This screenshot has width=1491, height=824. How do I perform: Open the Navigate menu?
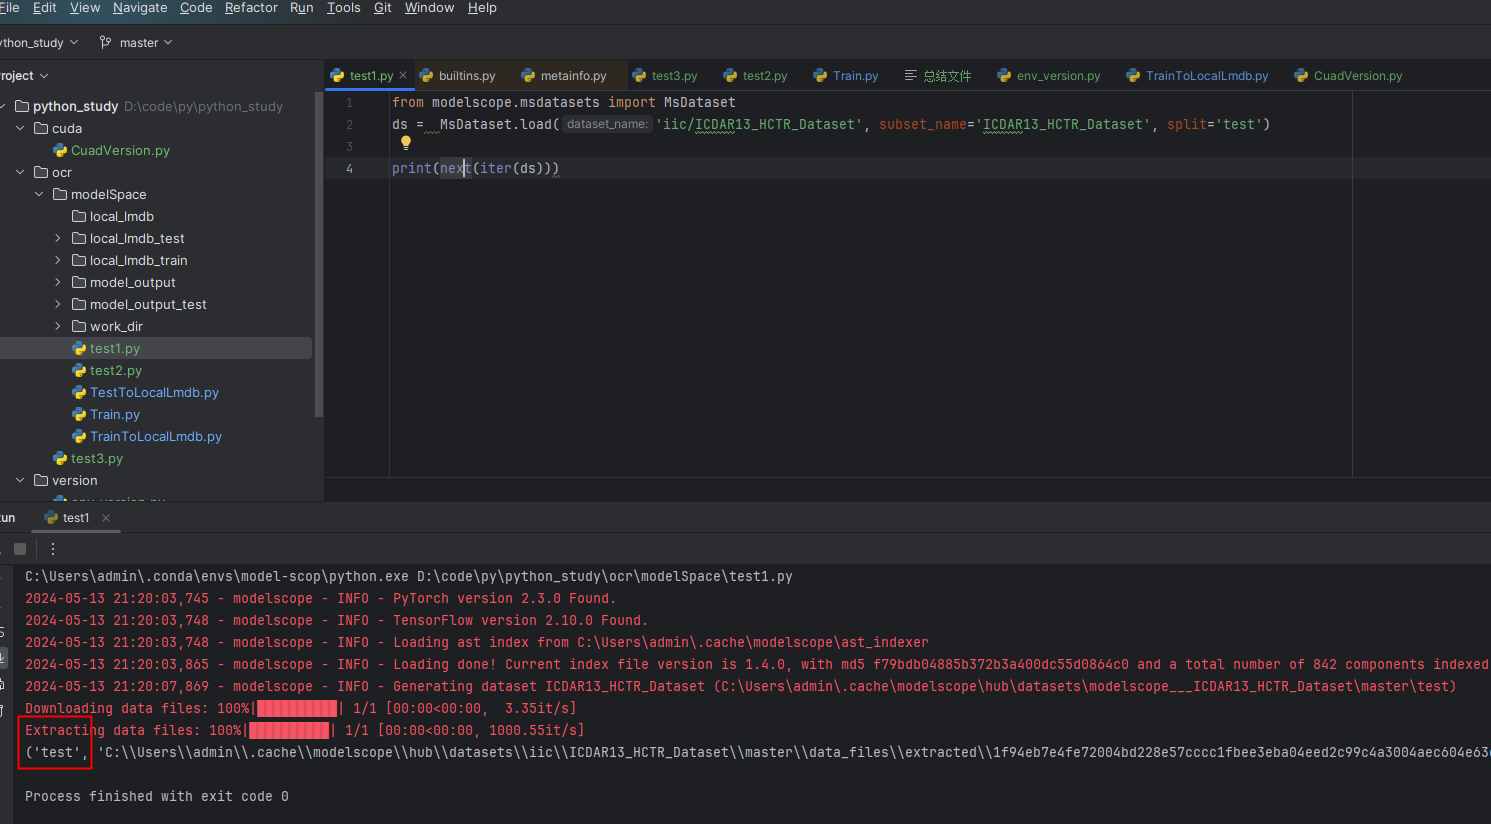click(x=140, y=8)
